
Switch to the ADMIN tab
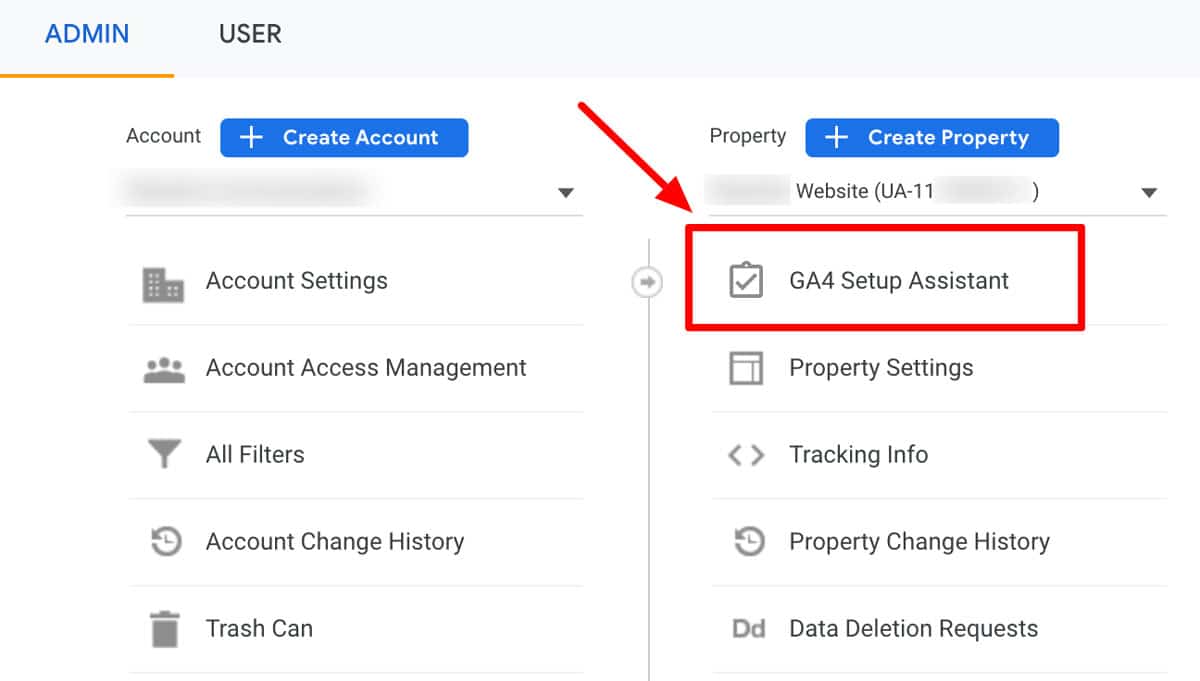pos(87,34)
